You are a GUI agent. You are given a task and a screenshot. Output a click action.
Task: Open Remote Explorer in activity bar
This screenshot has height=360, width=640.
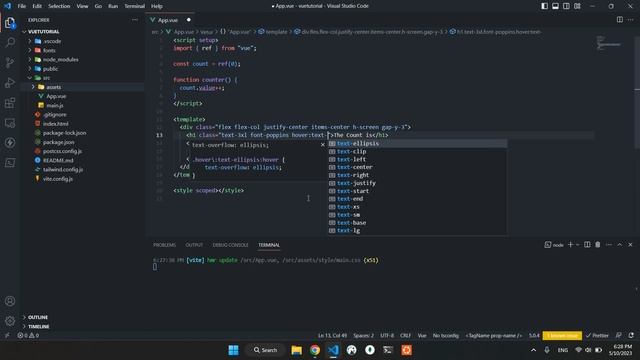click(x=10, y=122)
